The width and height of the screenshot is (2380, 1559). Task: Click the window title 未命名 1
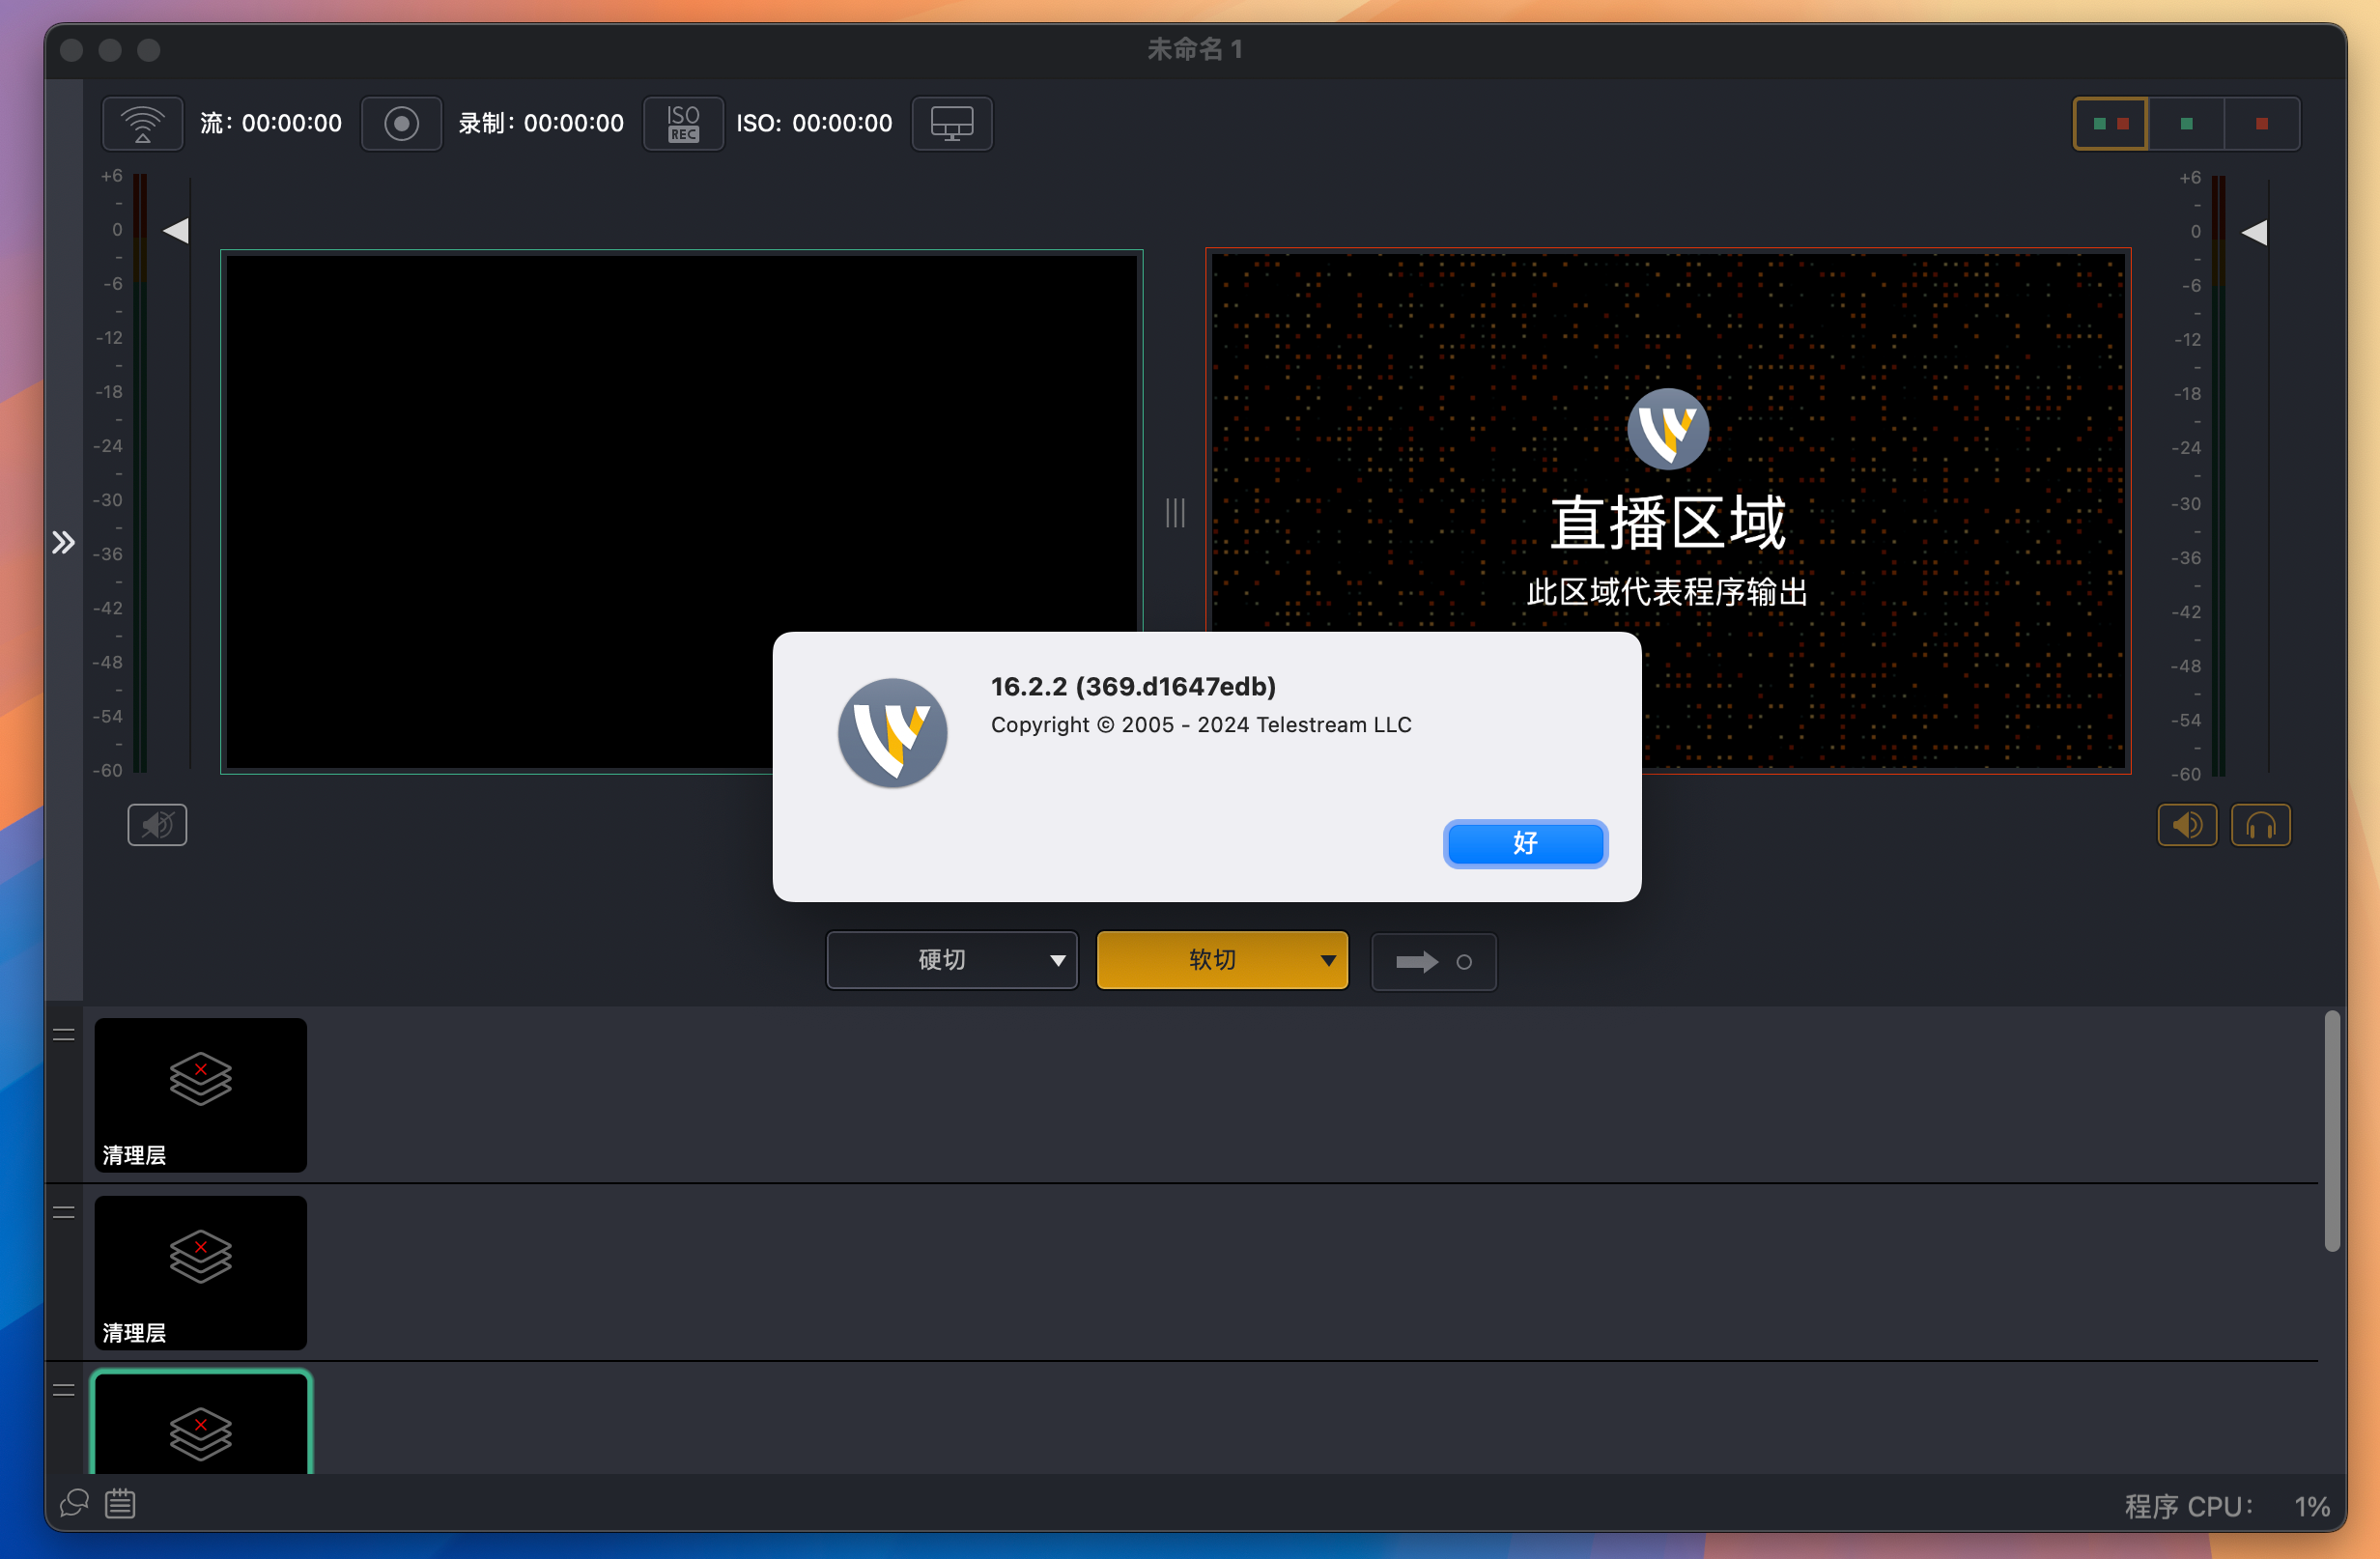tap(1195, 49)
